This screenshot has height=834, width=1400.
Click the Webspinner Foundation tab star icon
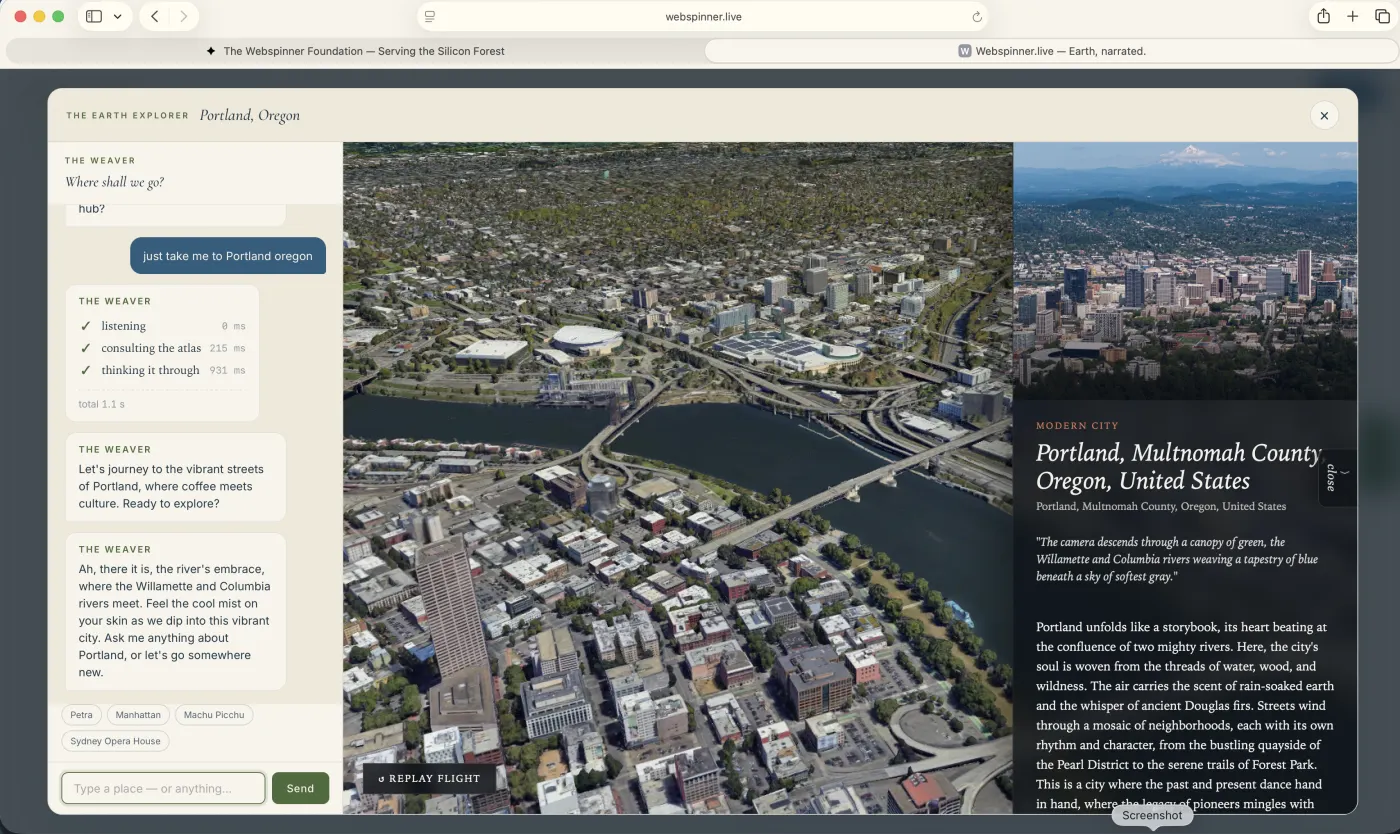211,51
